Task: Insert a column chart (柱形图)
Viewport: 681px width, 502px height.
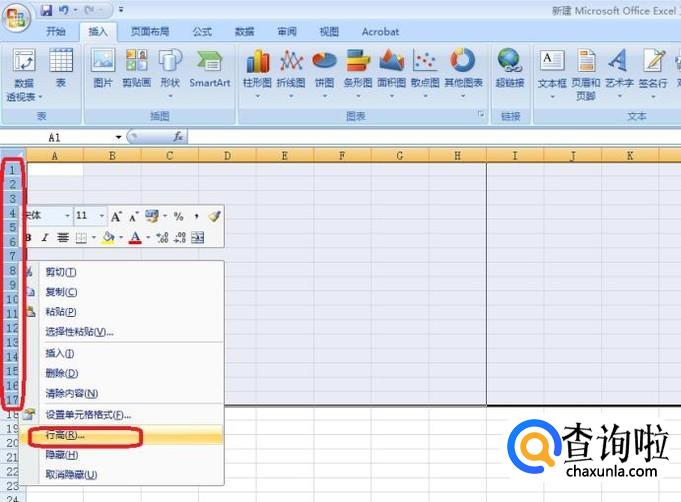Action: [257, 73]
